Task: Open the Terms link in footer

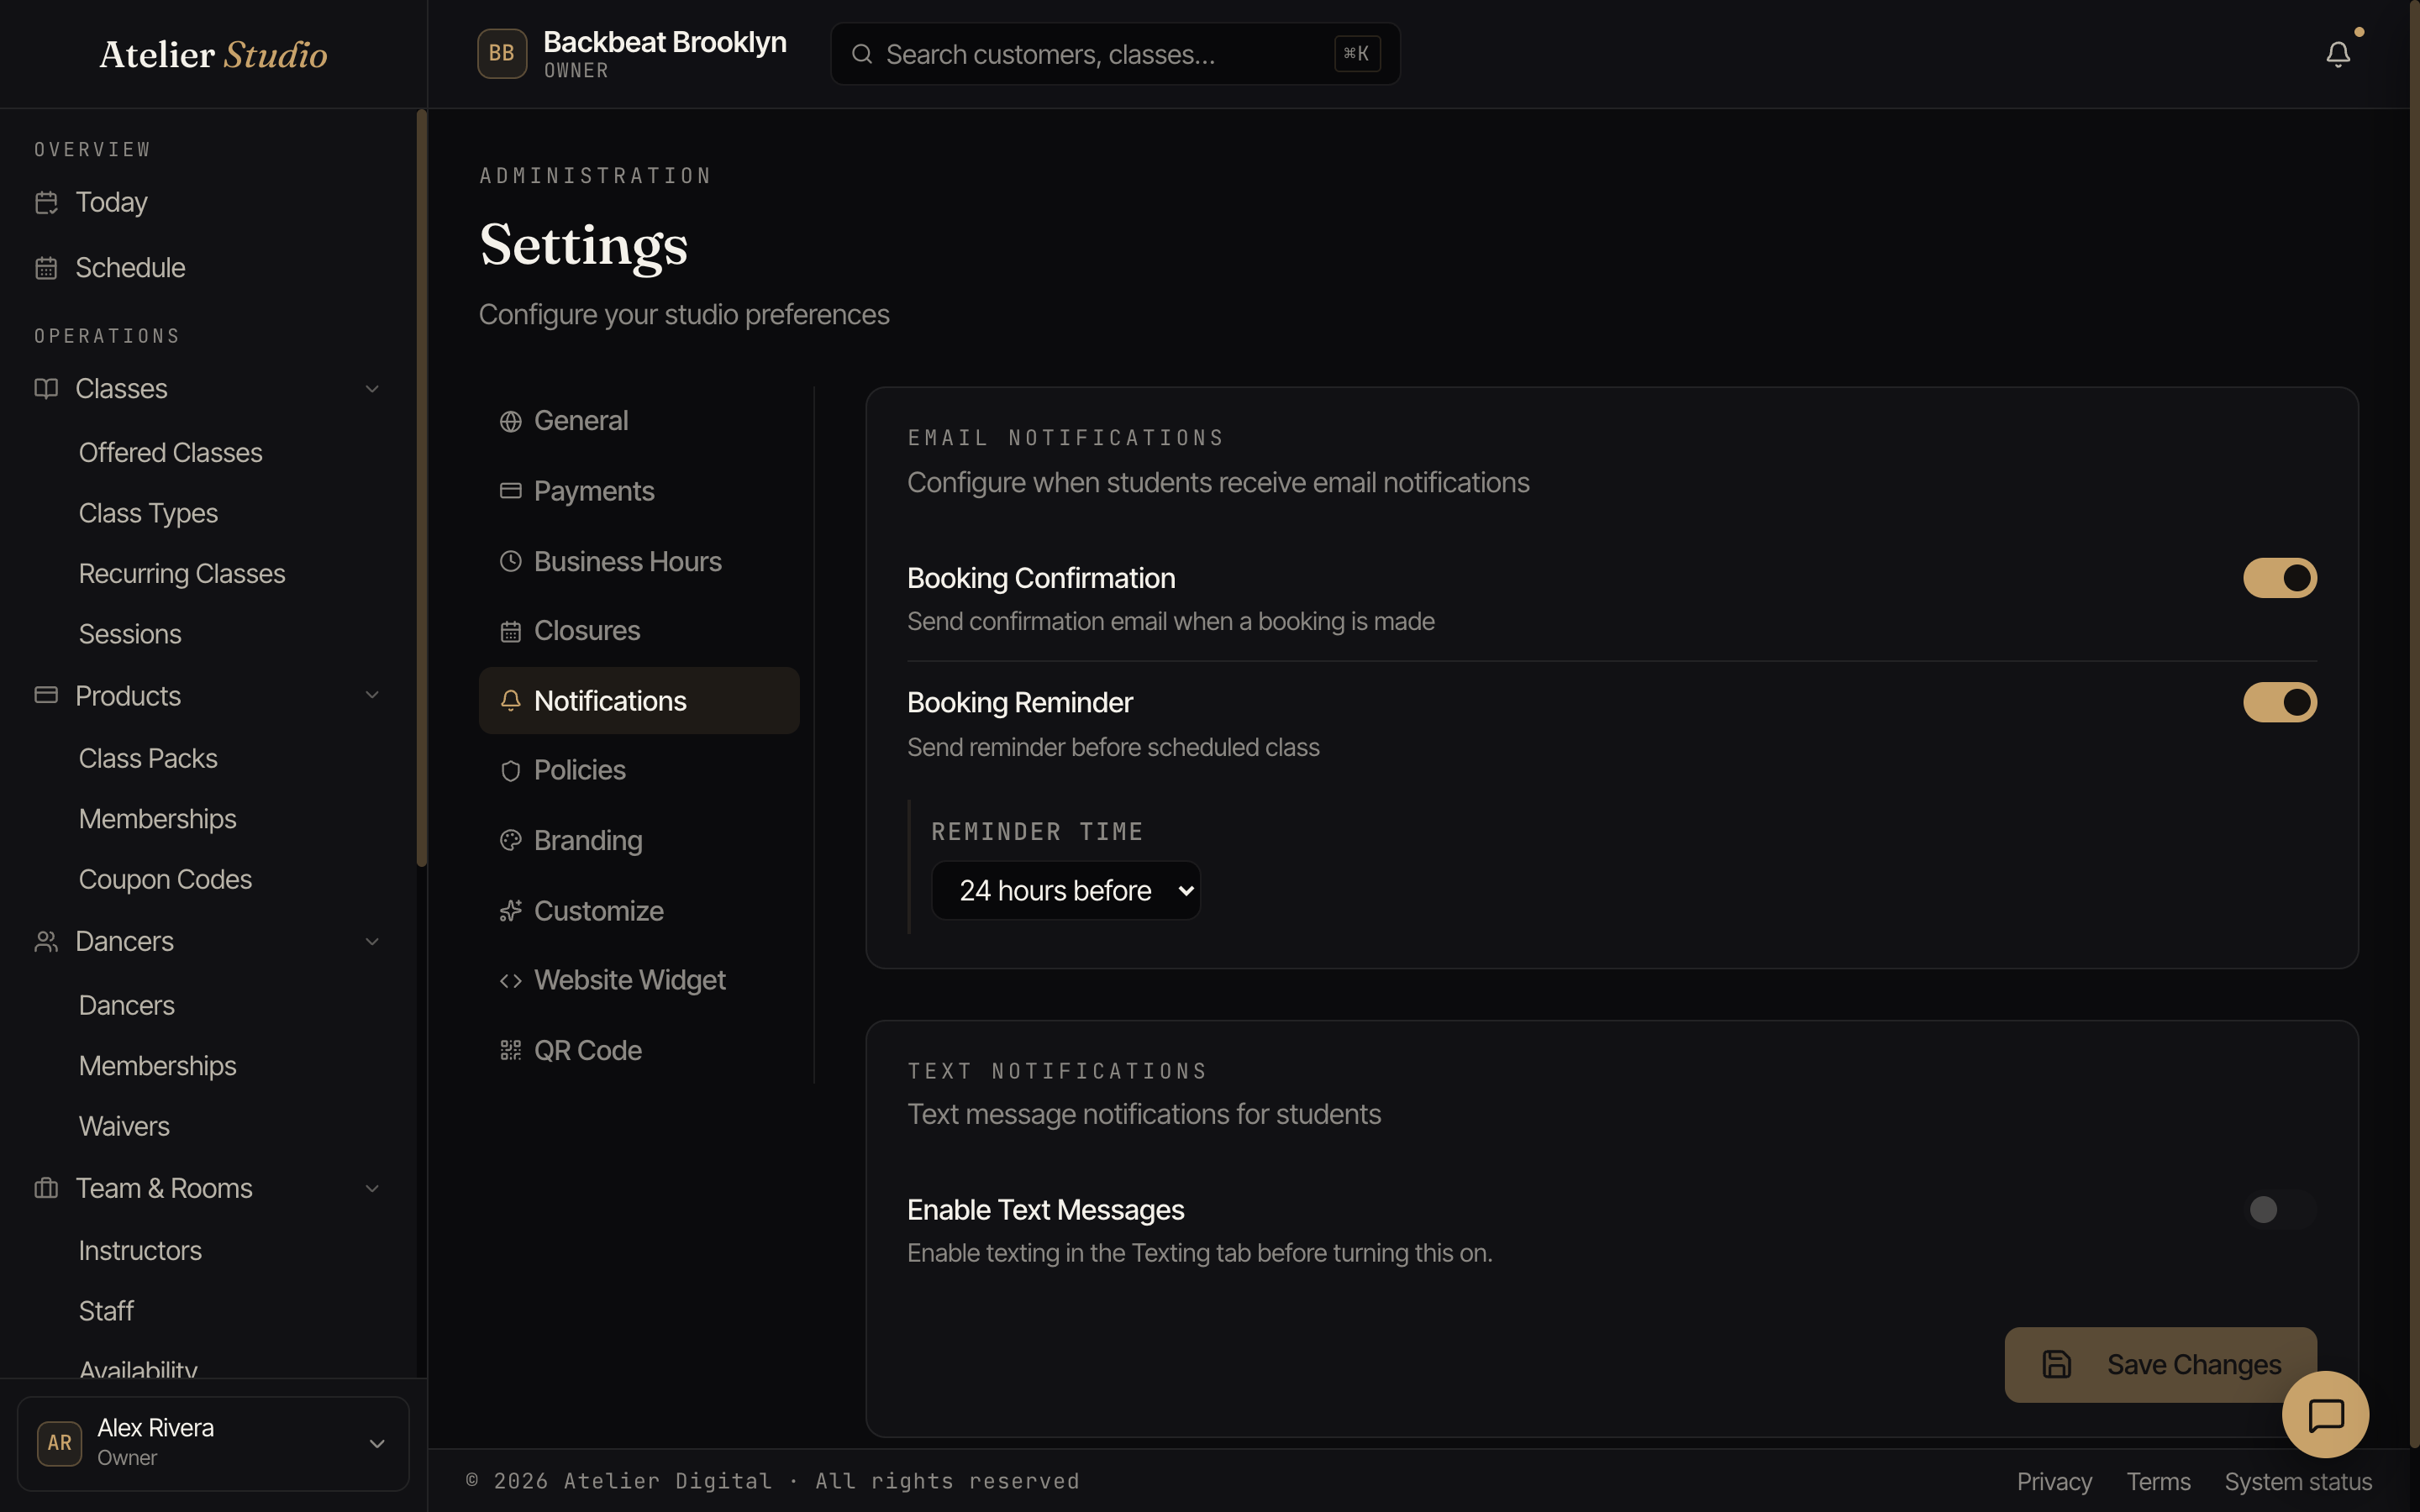Action: click(2158, 1481)
